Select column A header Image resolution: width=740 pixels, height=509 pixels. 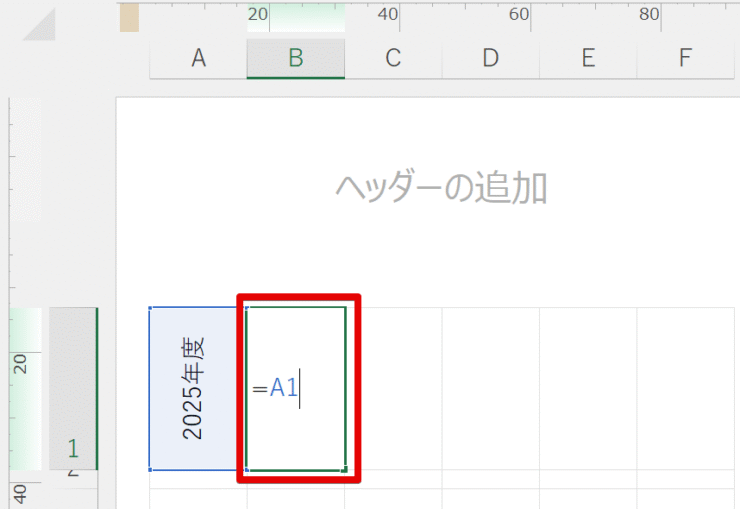tap(198, 58)
